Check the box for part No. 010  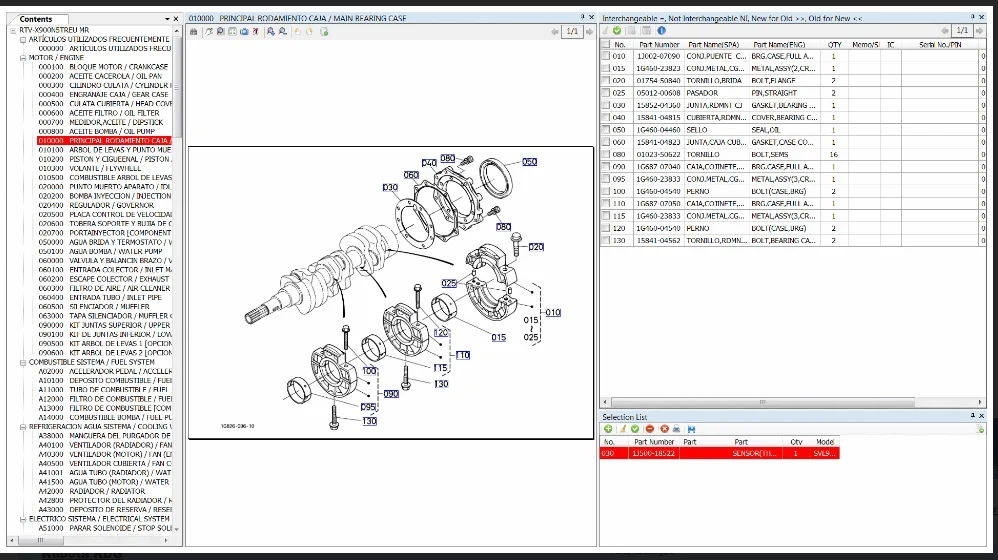point(606,56)
